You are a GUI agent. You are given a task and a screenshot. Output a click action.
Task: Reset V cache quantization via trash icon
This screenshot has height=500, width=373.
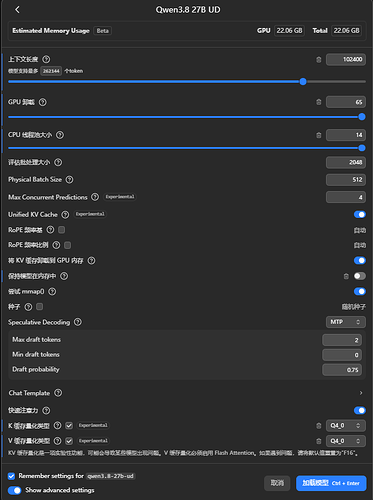point(319,441)
